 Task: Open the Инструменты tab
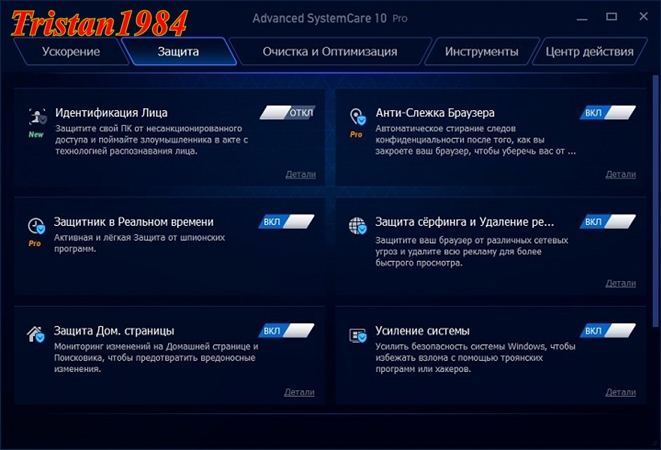click(x=481, y=52)
